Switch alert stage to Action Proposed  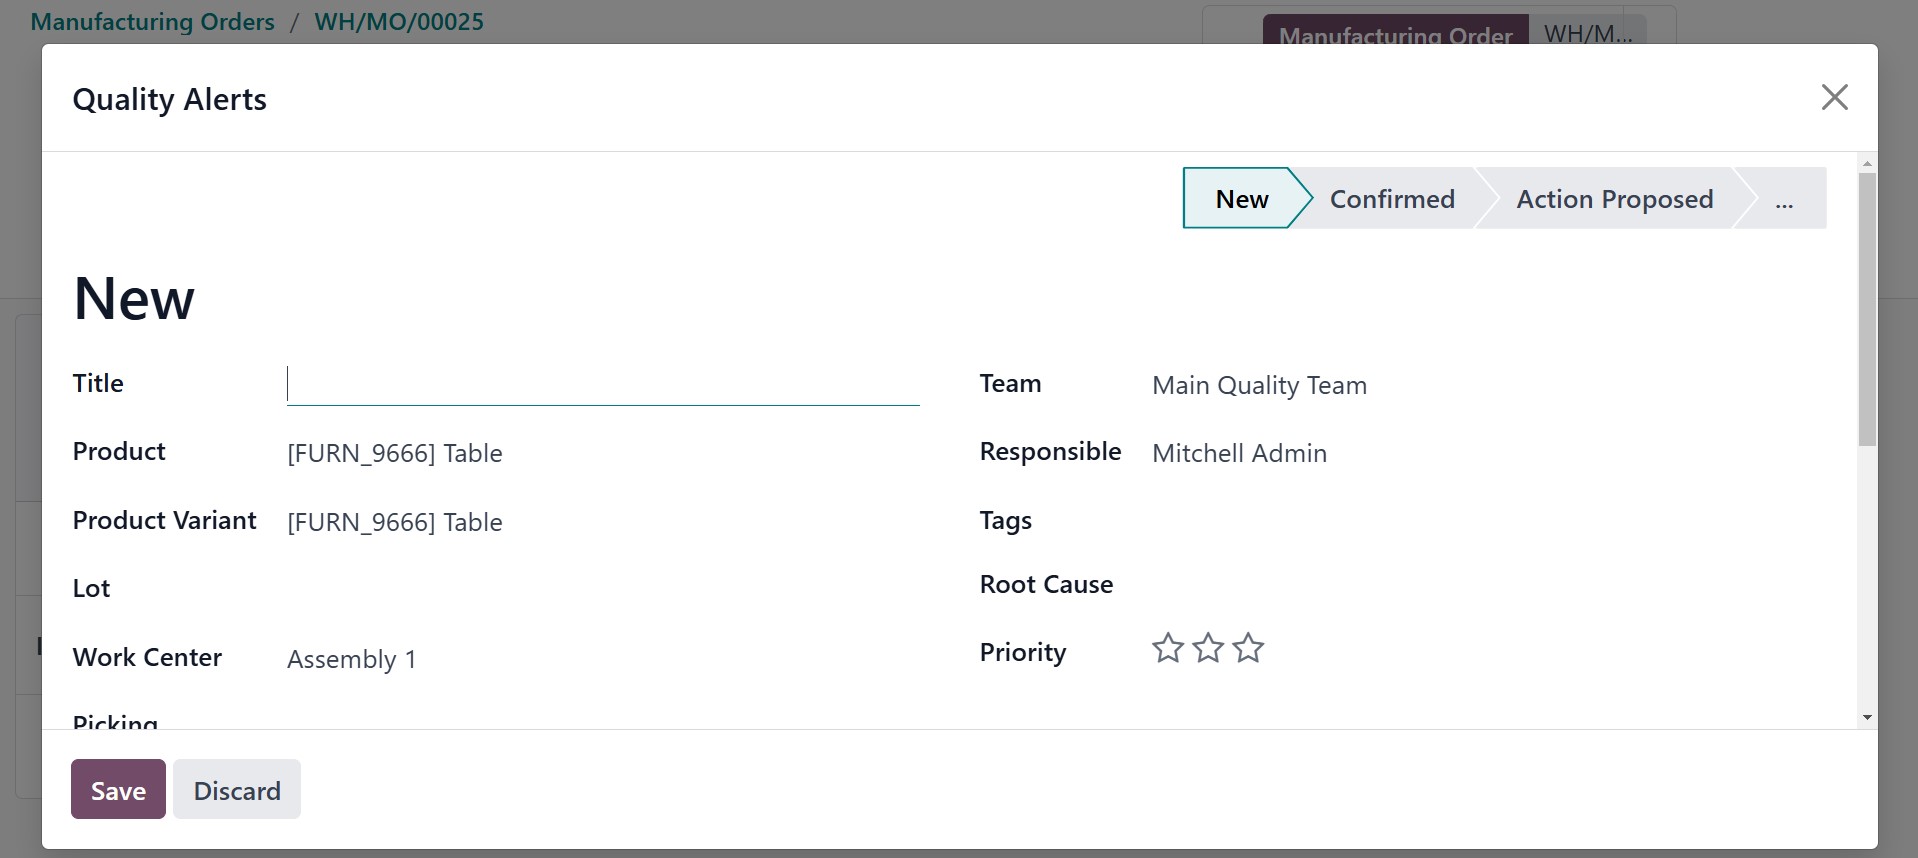[x=1614, y=199]
